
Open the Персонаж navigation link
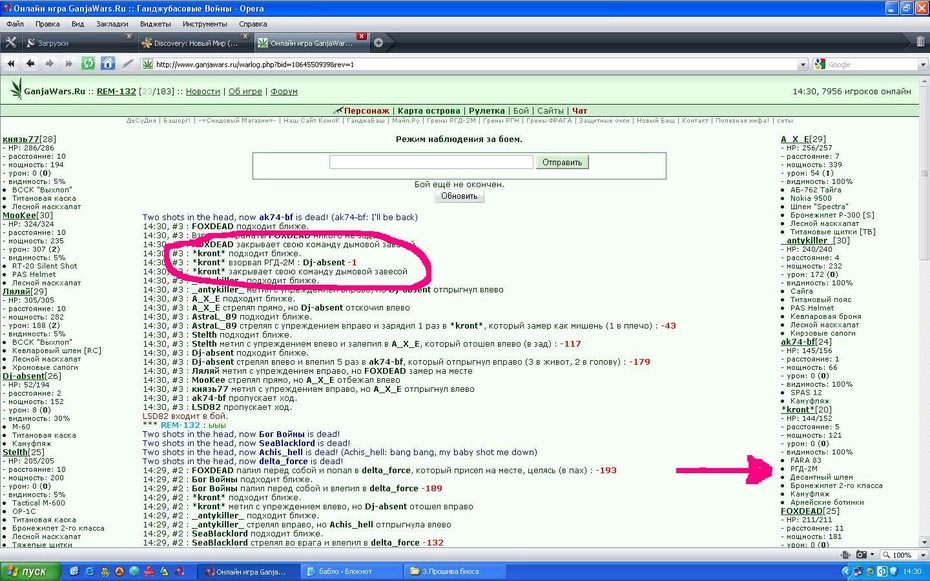(367, 110)
